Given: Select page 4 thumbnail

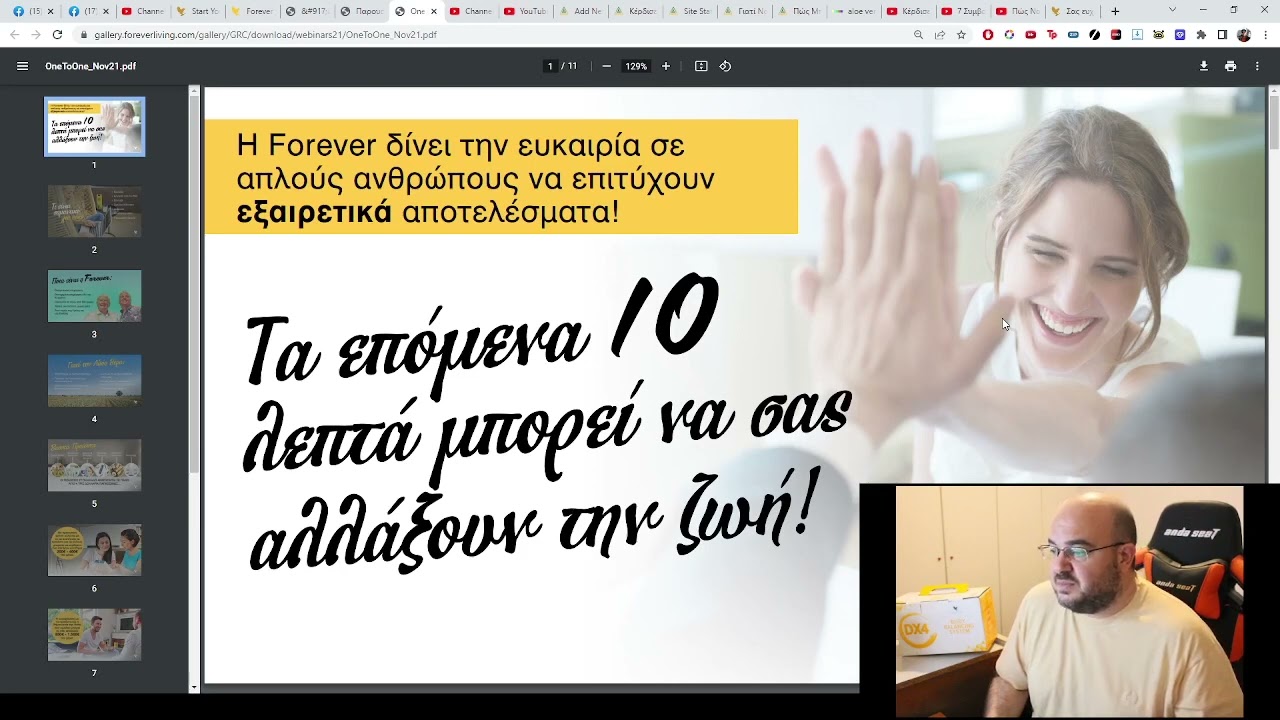Looking at the screenshot, I should 94,380.
